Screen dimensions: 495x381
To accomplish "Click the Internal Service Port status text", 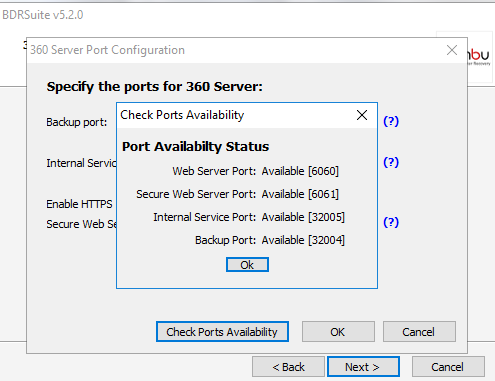I will 249,217.
